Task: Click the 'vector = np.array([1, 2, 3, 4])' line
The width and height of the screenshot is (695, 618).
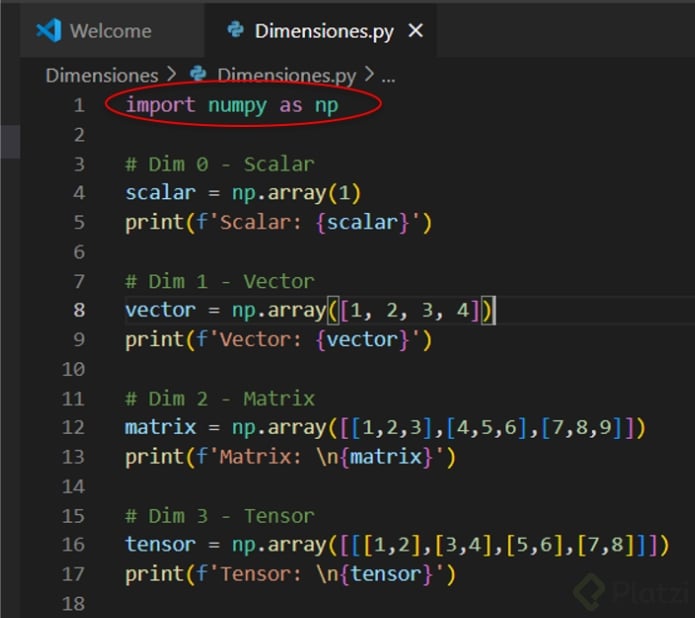Action: (309, 310)
